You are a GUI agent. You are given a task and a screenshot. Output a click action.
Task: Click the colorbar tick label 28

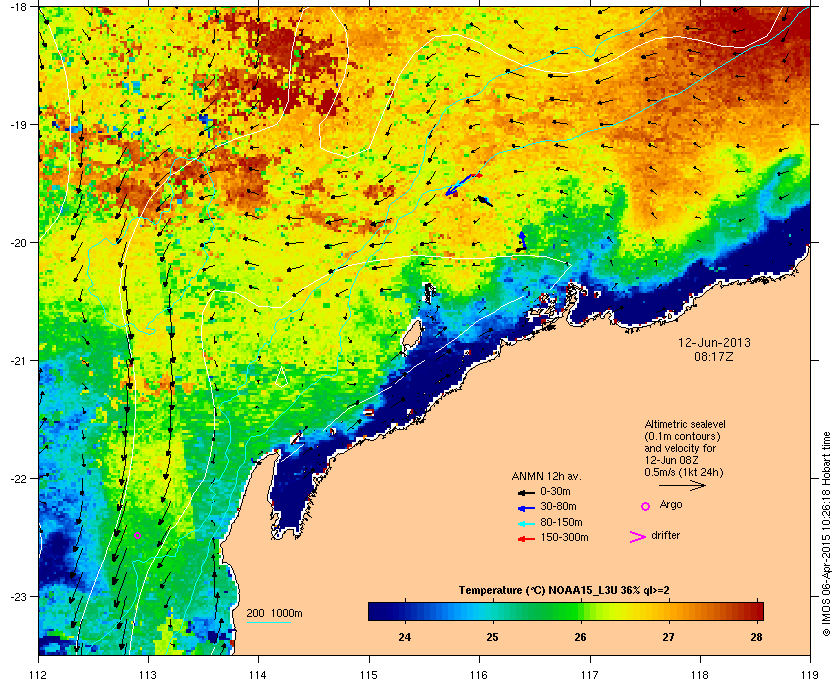tap(756, 637)
